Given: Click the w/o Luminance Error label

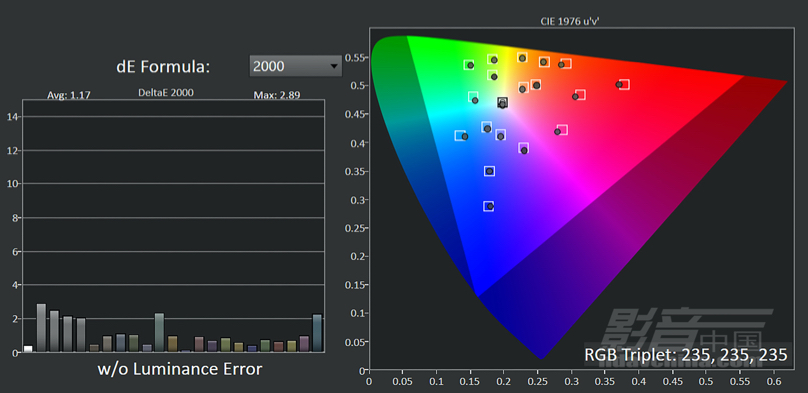Looking at the screenshot, I should pyautogui.click(x=179, y=369).
